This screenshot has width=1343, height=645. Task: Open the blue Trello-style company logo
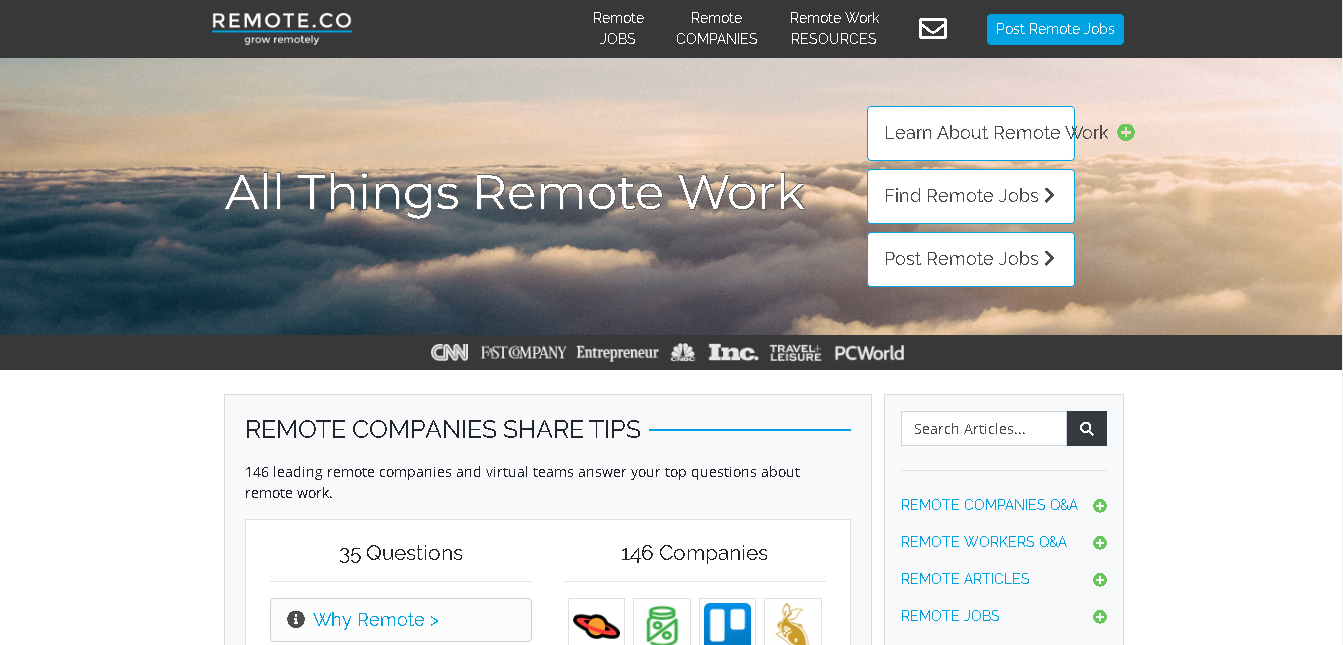click(727, 622)
